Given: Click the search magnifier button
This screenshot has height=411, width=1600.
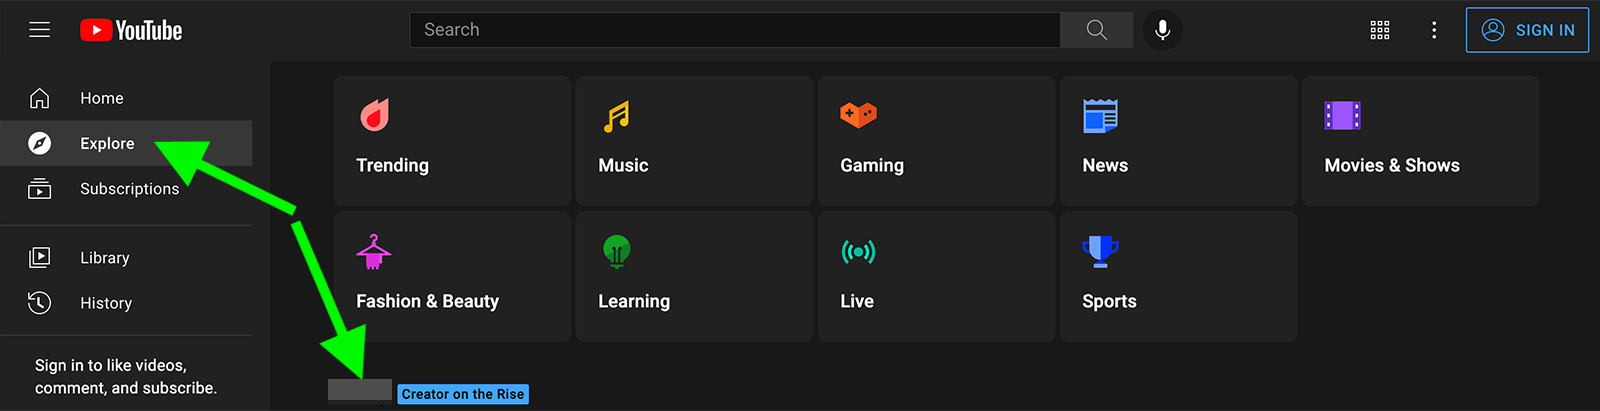Looking at the screenshot, I should tap(1097, 30).
